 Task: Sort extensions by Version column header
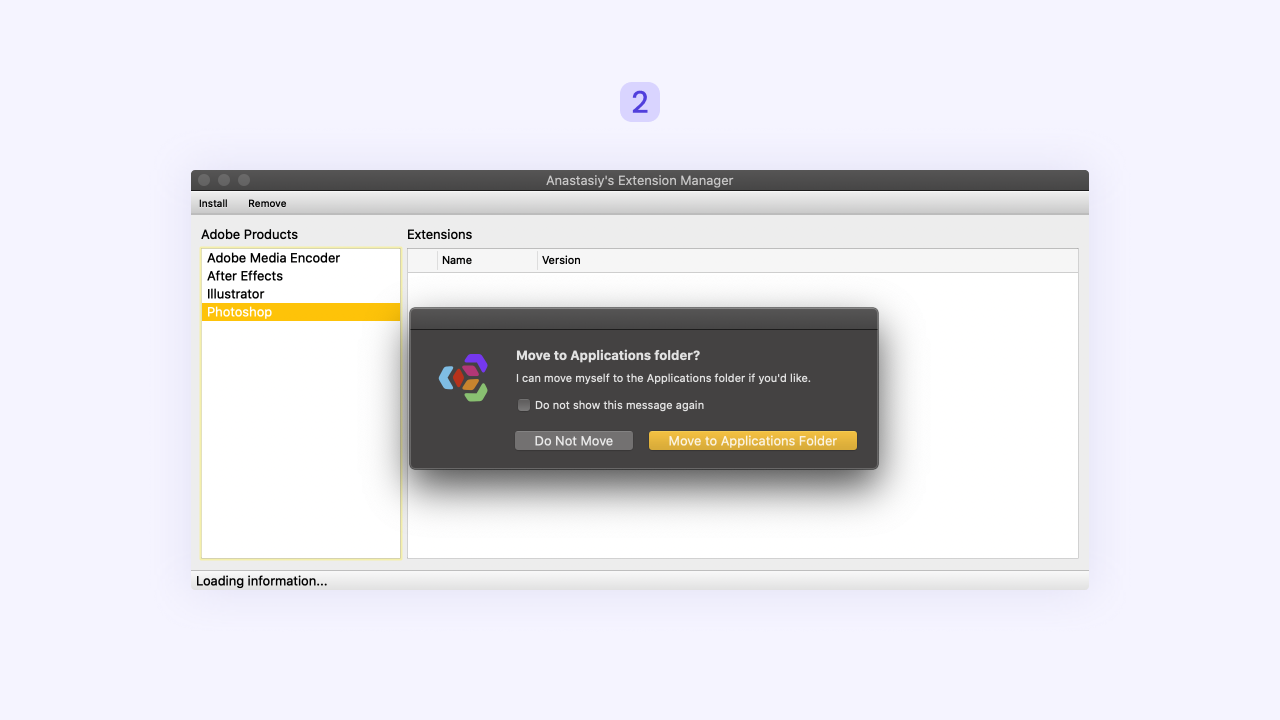click(807, 260)
